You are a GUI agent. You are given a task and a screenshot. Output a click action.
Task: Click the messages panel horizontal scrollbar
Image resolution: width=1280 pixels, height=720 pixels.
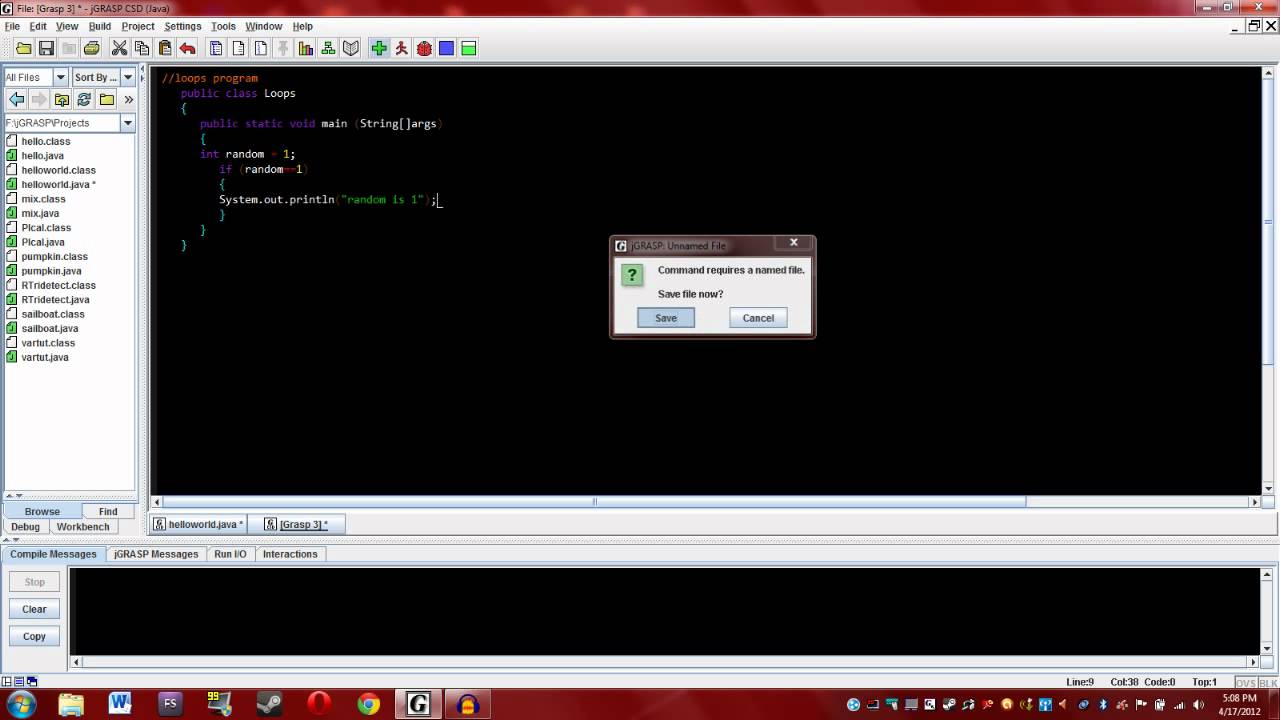665,662
